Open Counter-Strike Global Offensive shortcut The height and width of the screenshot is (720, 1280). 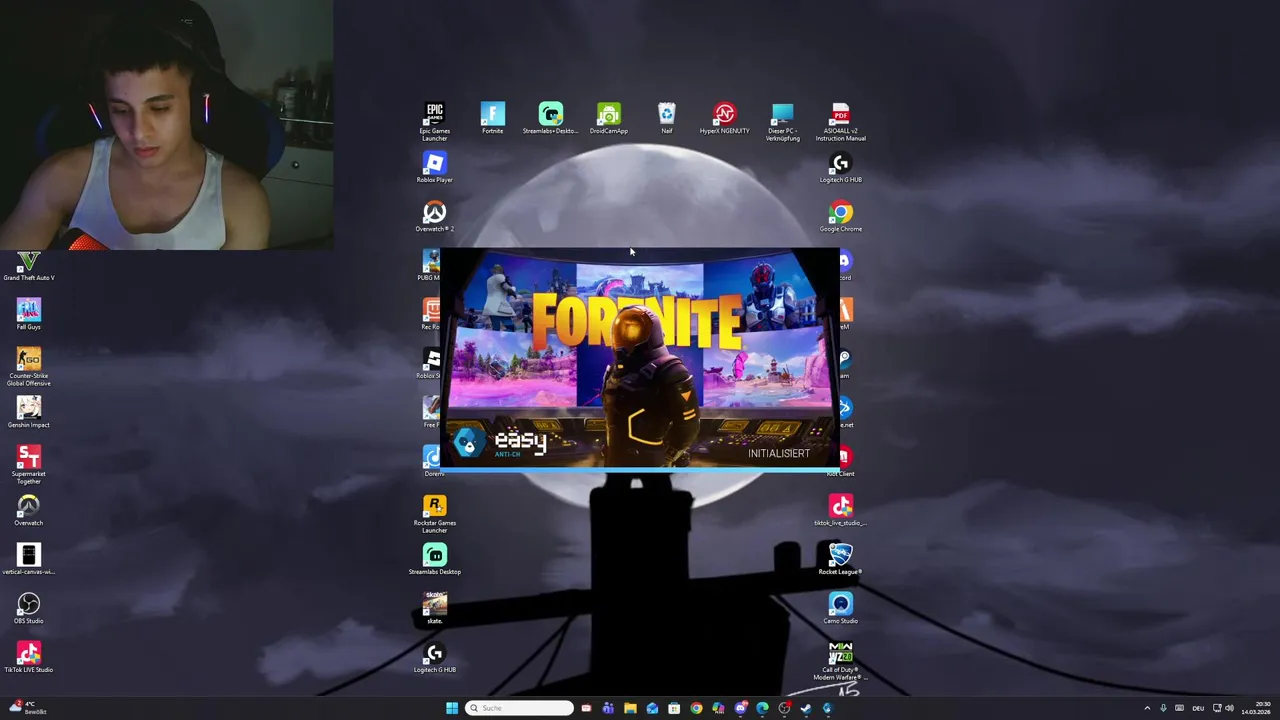(28, 366)
